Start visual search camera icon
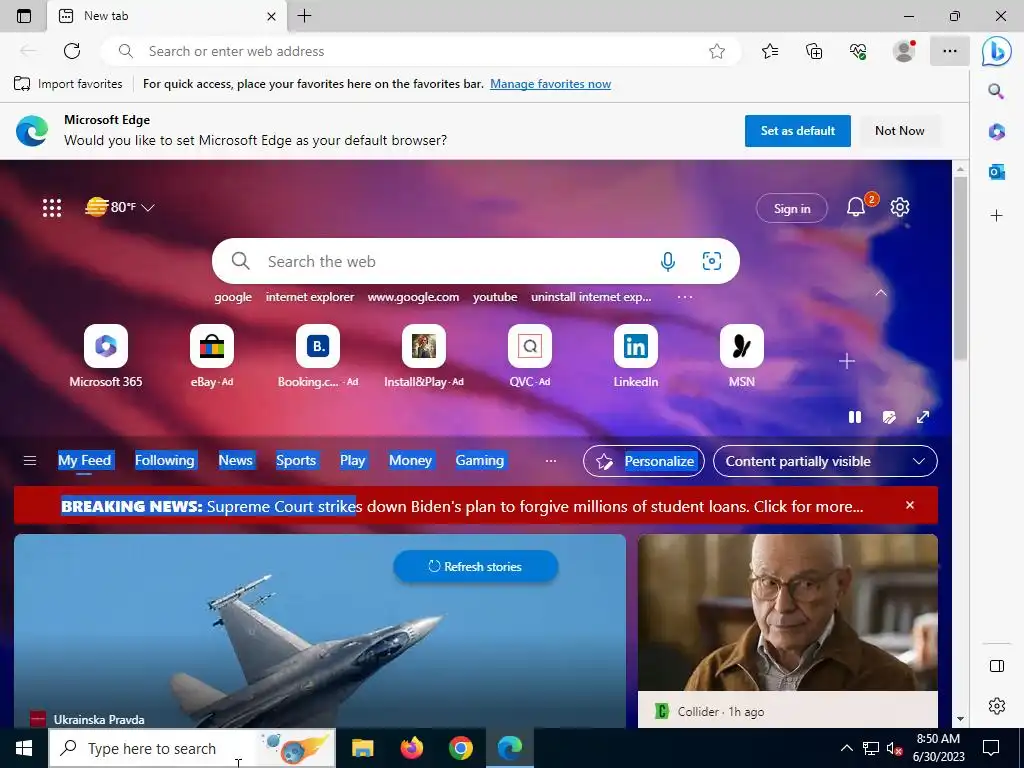The width and height of the screenshot is (1024, 768). pyautogui.click(x=712, y=261)
